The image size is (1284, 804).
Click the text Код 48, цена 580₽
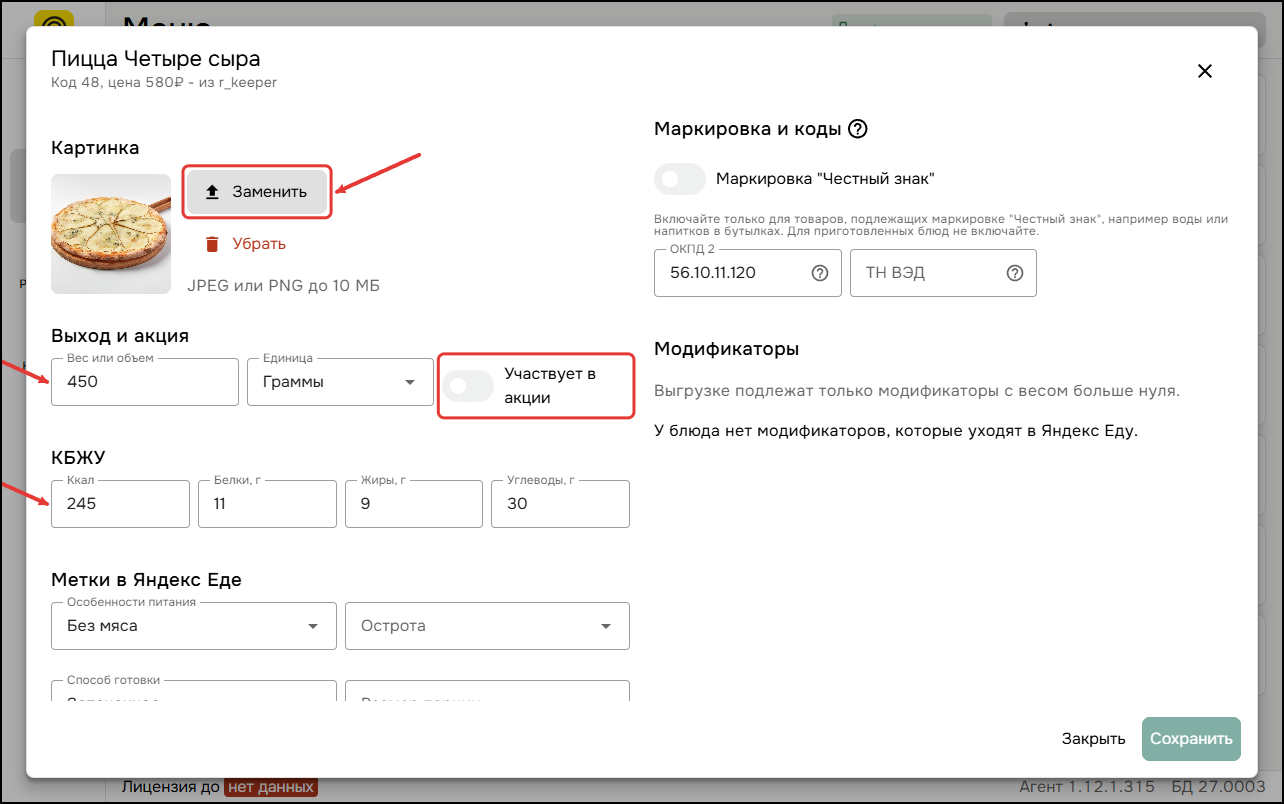(117, 83)
